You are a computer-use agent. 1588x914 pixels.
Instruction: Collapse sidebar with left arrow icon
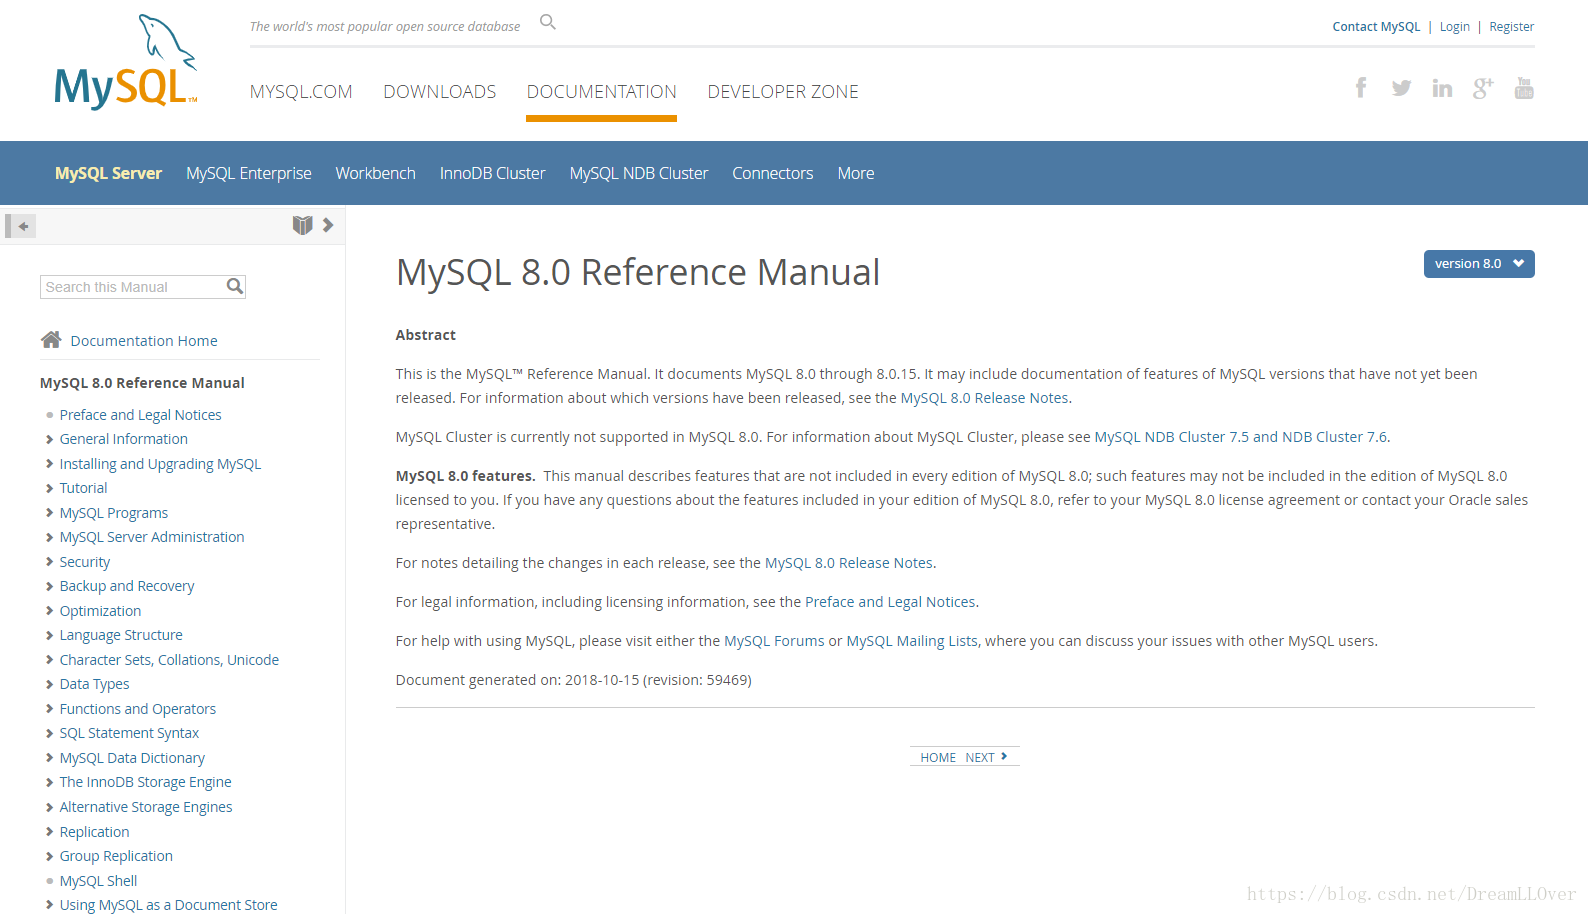(x=20, y=226)
